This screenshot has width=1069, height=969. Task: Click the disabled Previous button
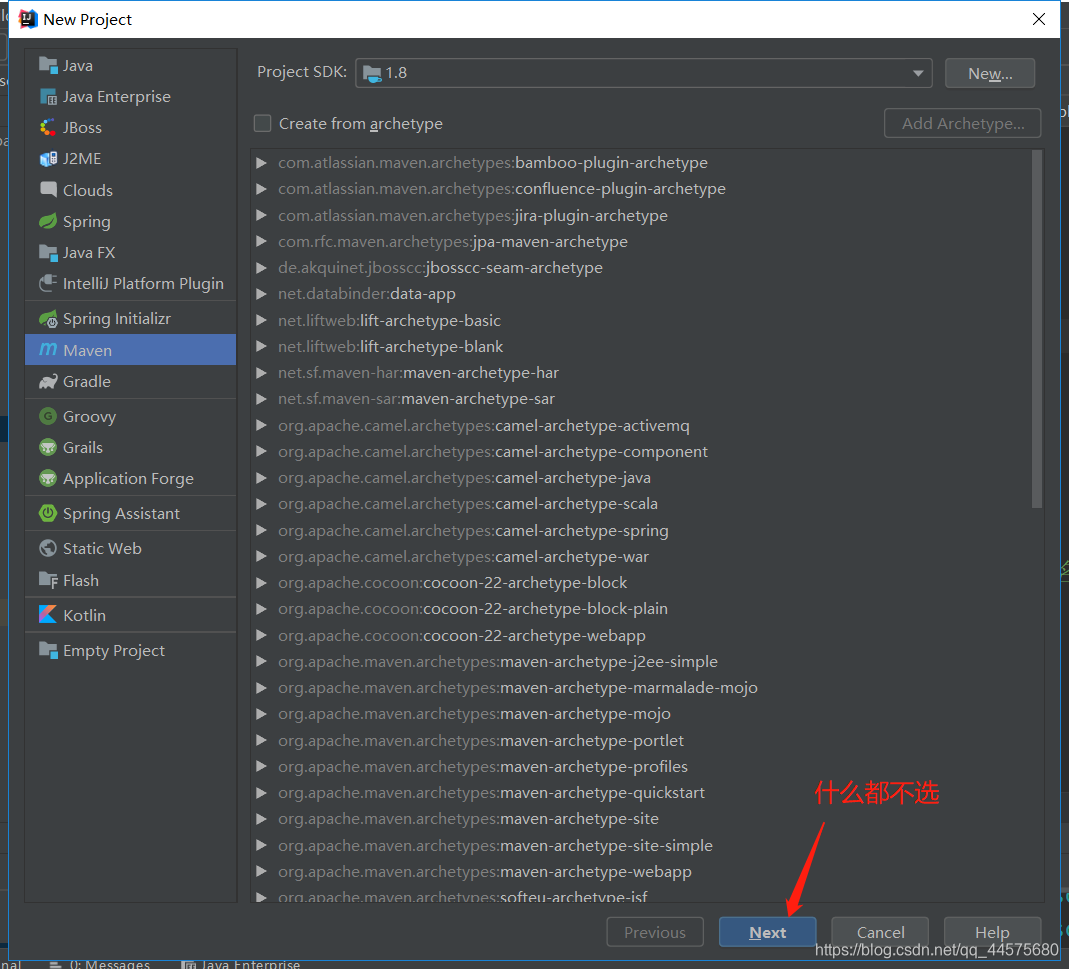[x=655, y=931]
